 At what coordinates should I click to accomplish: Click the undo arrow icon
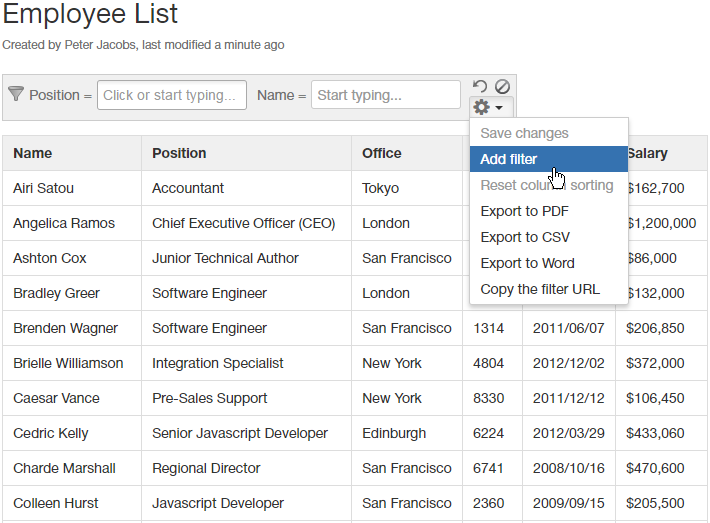[x=480, y=87]
